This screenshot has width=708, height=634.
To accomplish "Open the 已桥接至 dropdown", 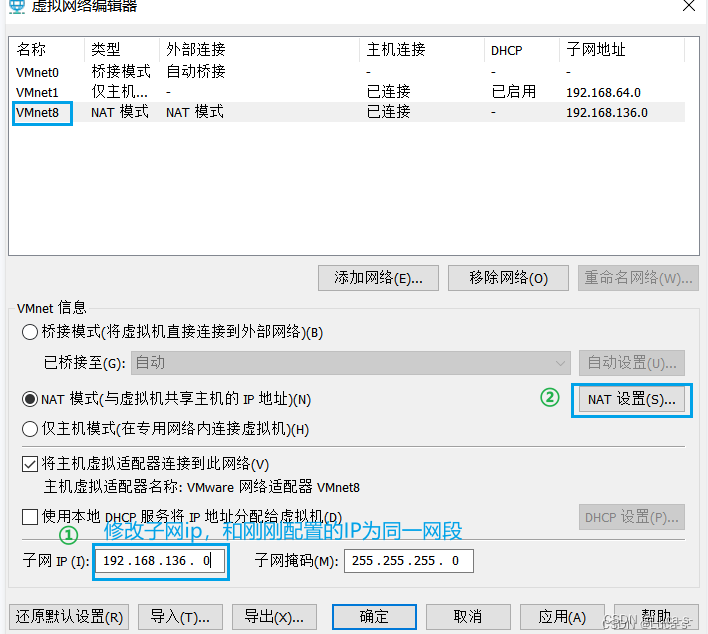I will click(x=351, y=363).
